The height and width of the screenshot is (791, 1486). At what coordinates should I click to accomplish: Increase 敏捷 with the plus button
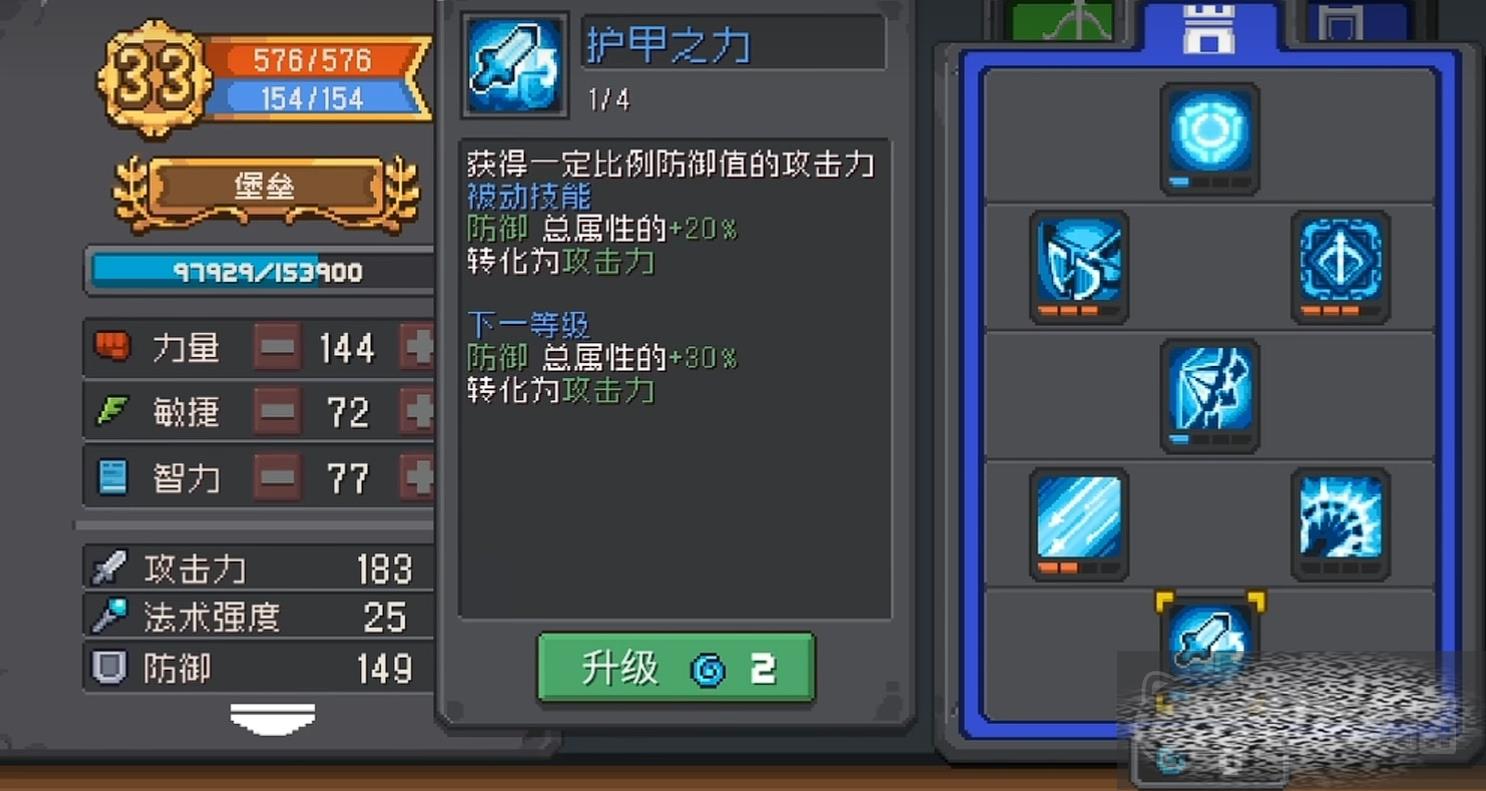[418, 412]
